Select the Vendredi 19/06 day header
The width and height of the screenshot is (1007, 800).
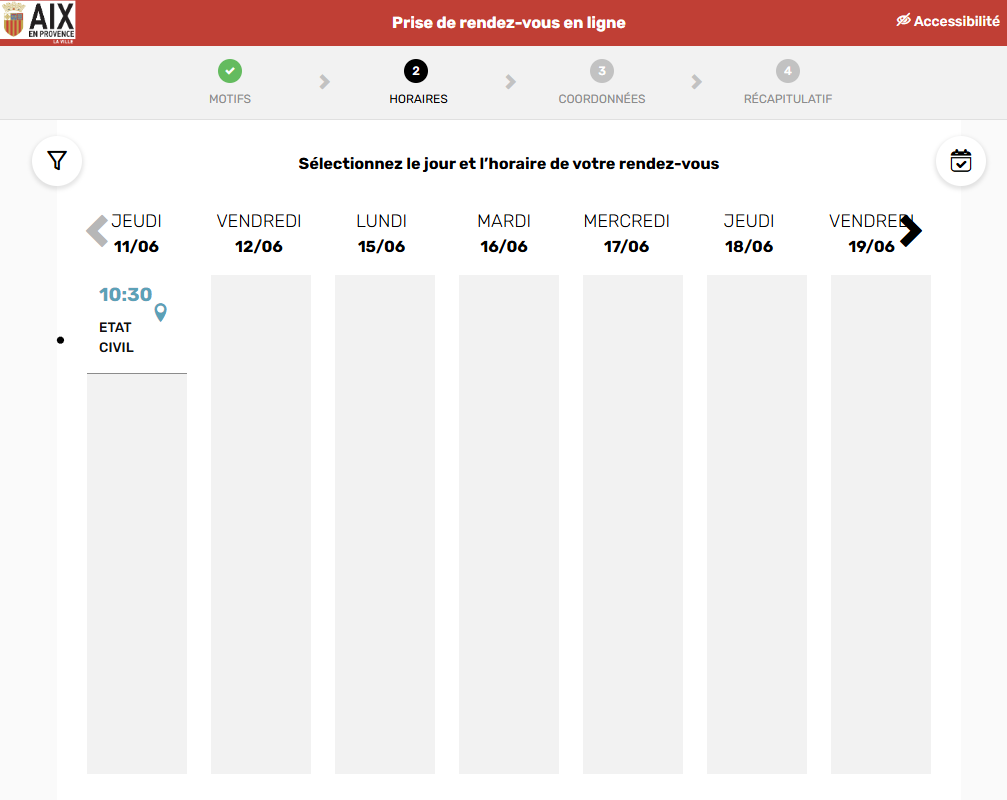[871, 233]
